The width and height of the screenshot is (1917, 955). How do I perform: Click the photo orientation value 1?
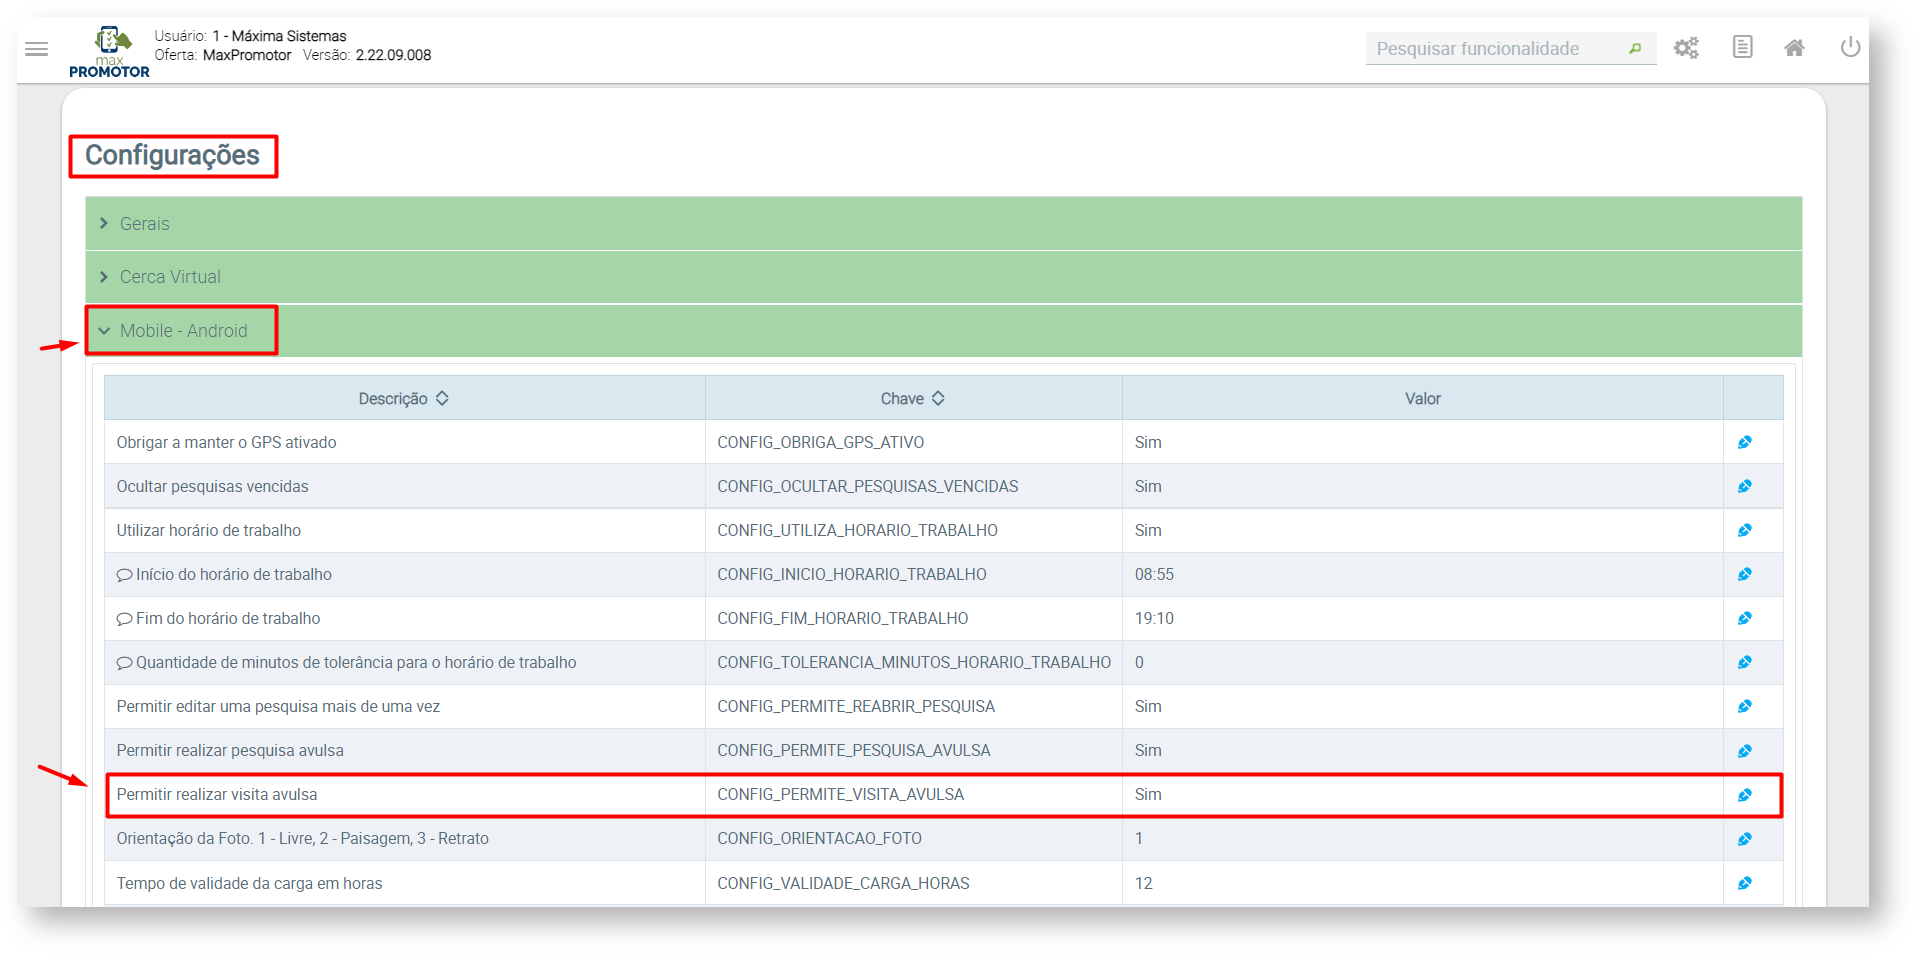click(x=1139, y=838)
